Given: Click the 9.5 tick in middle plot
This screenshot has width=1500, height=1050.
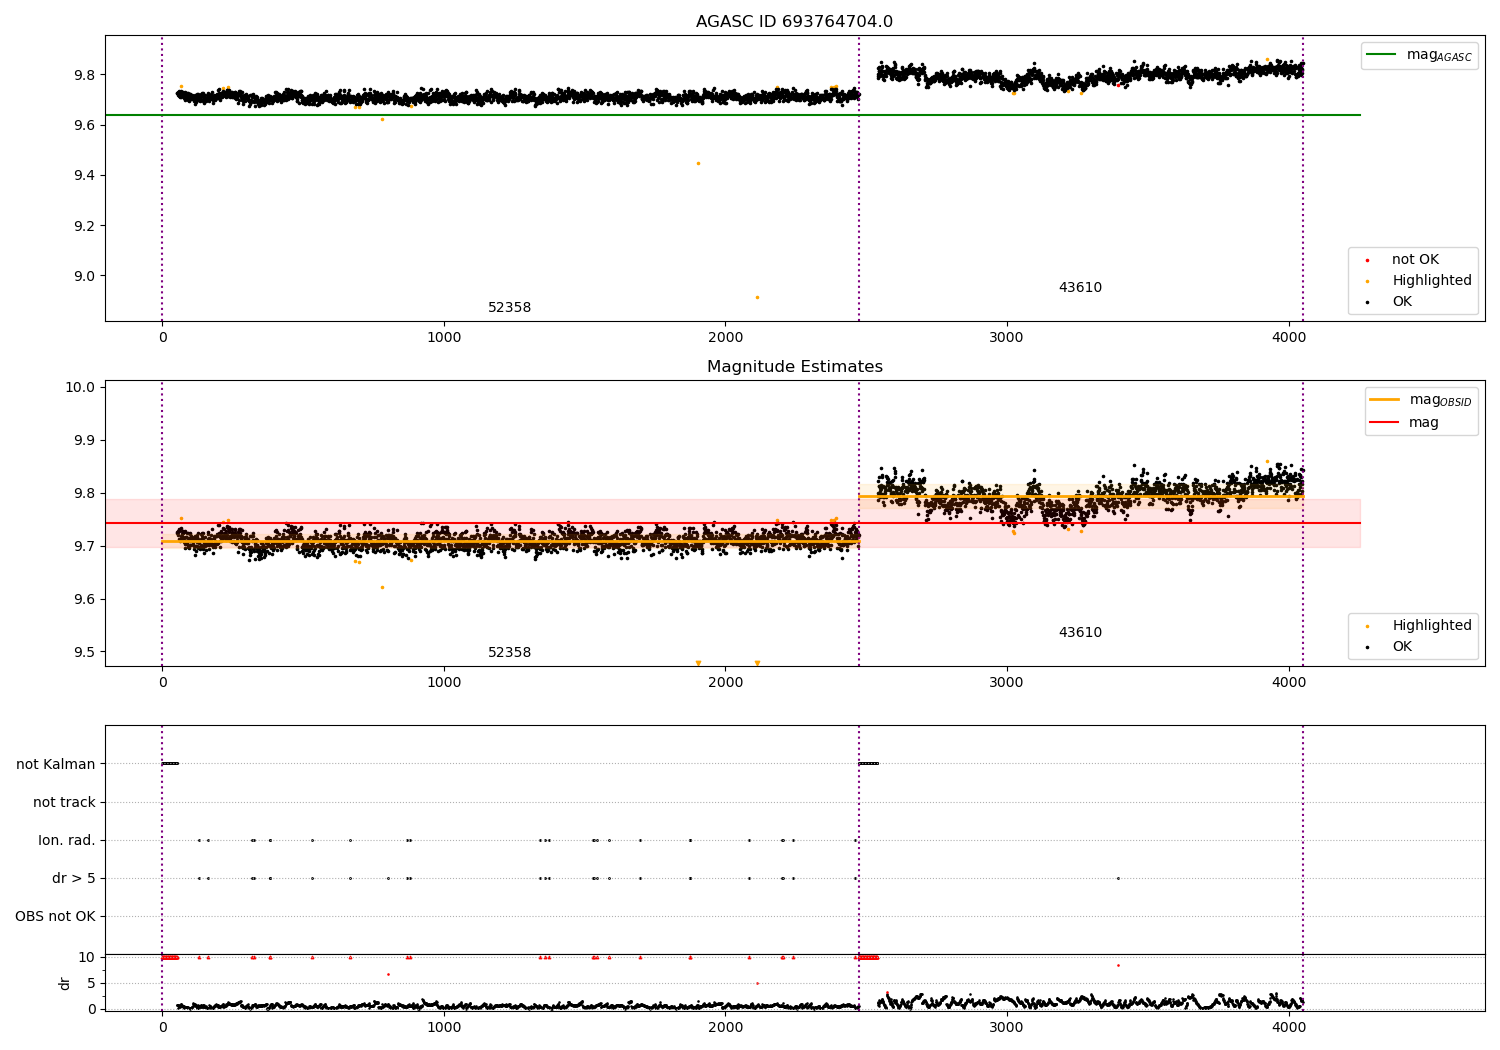Looking at the screenshot, I should (x=83, y=653).
